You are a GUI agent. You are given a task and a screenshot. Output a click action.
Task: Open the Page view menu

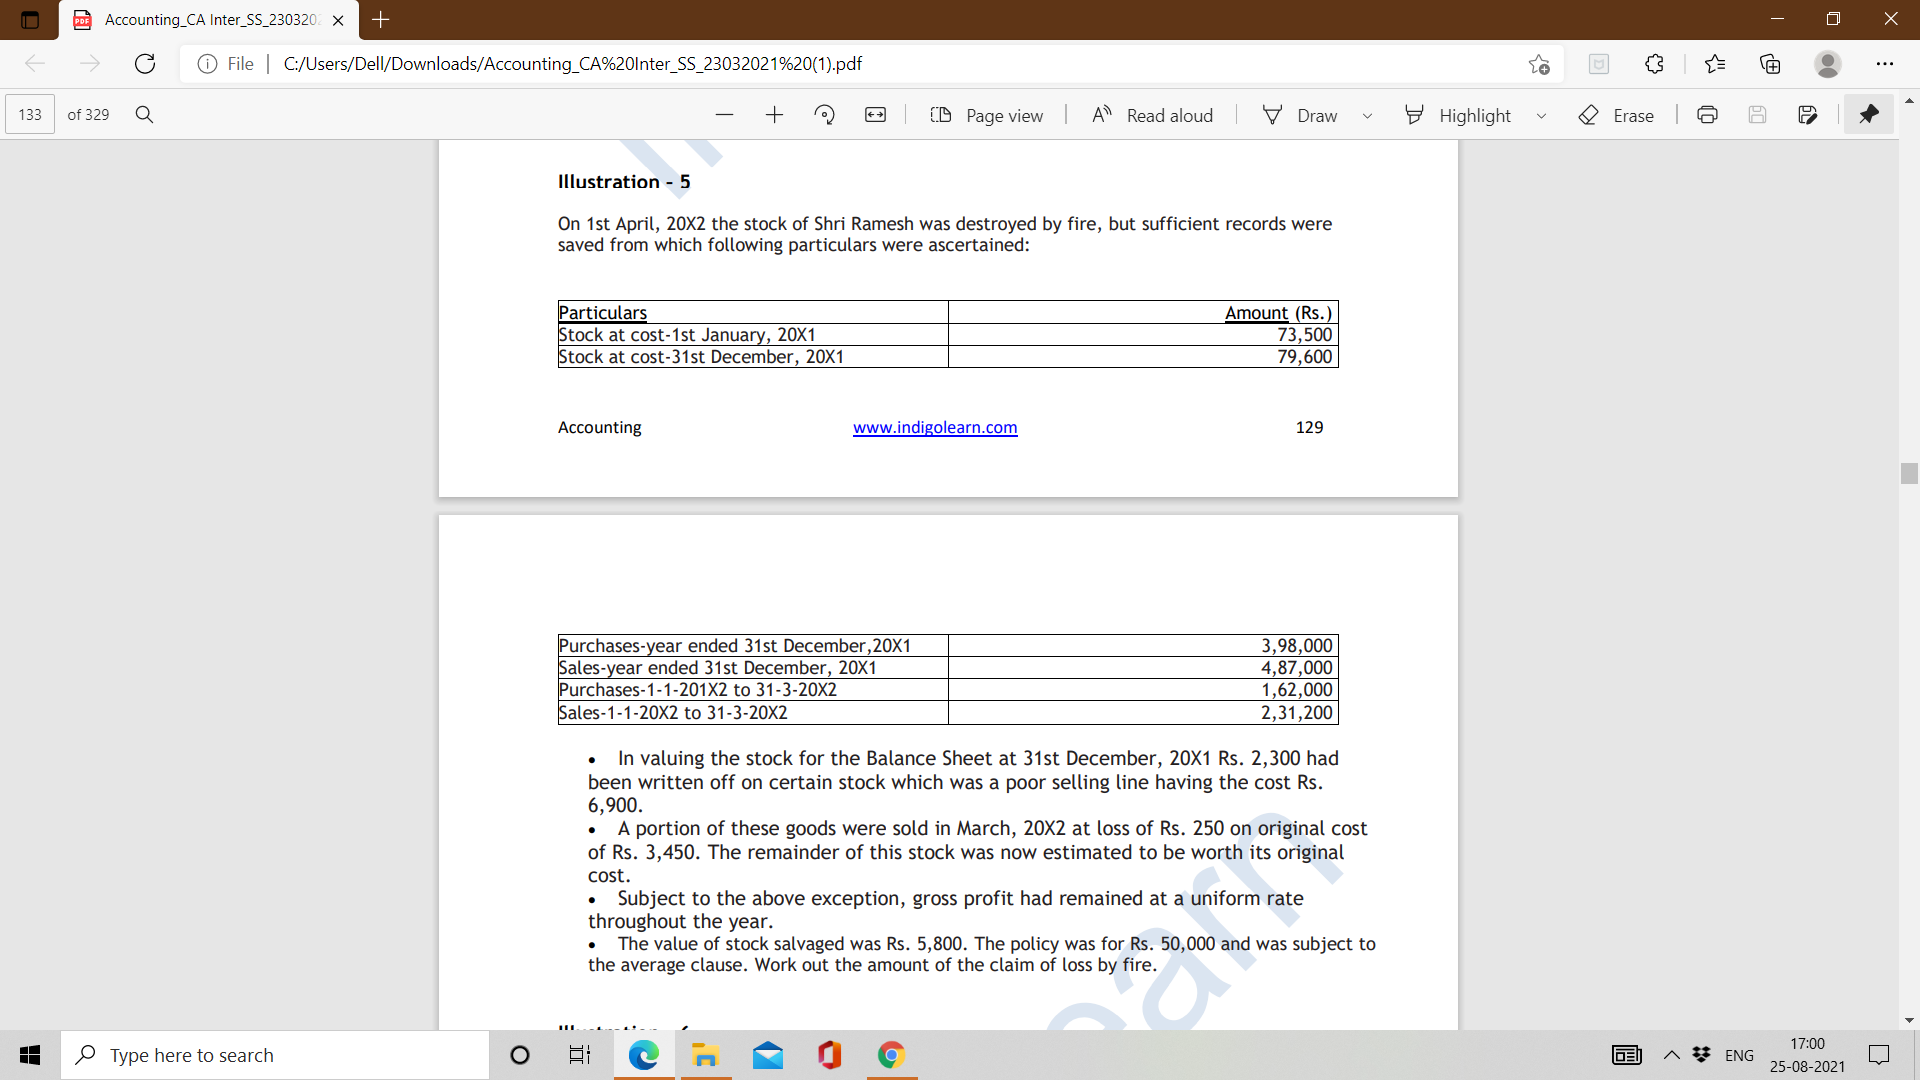point(986,115)
